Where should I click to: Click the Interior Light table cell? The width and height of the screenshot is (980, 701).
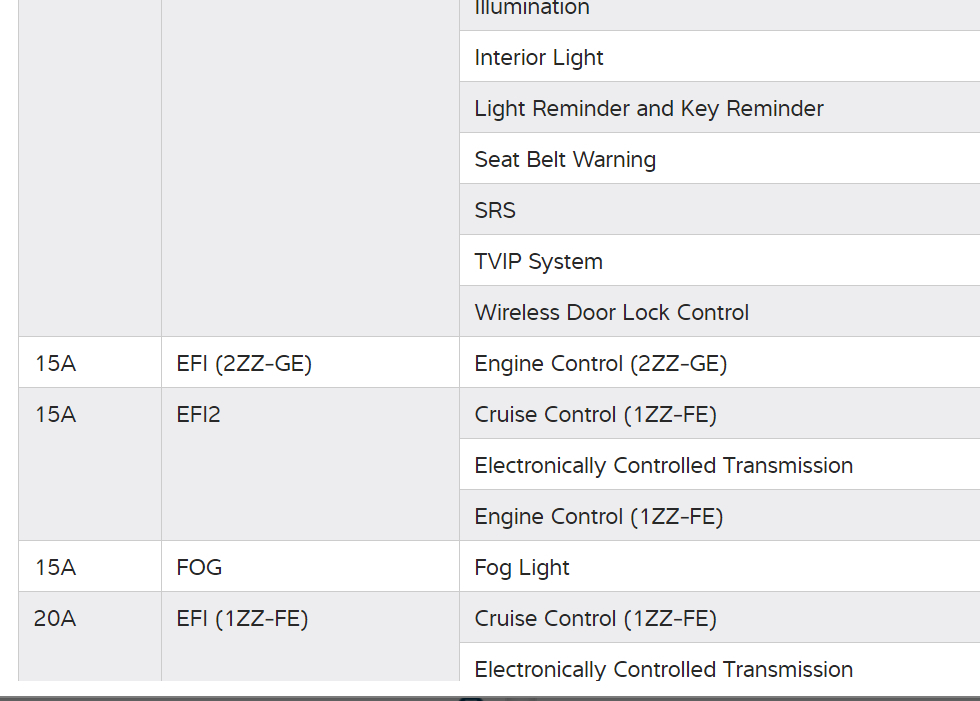point(539,58)
